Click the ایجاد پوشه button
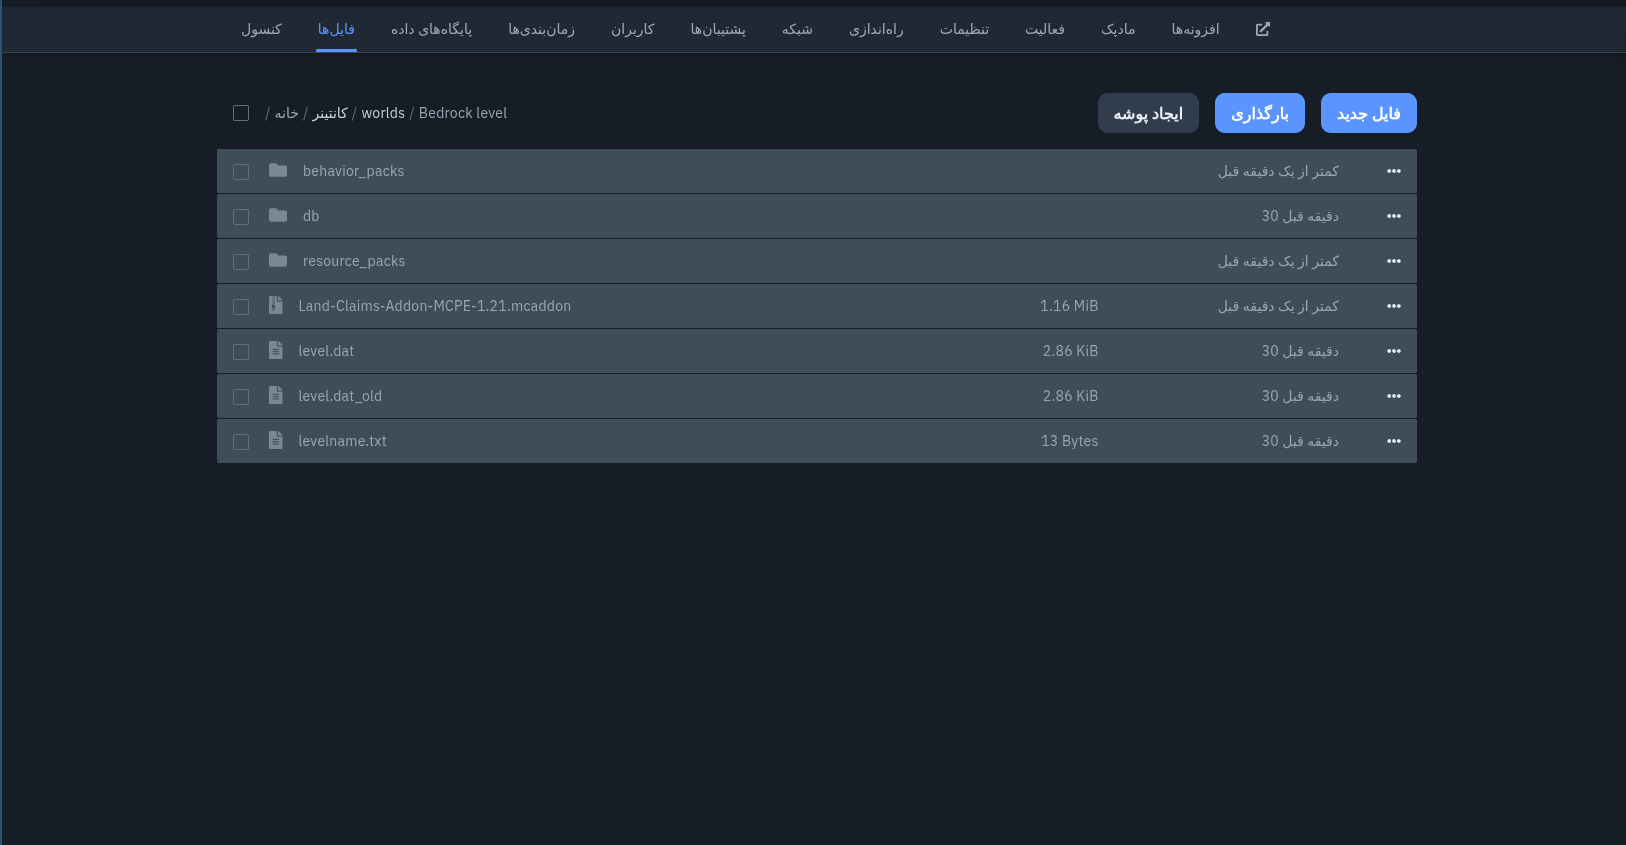Image resolution: width=1626 pixels, height=845 pixels. coord(1148,113)
